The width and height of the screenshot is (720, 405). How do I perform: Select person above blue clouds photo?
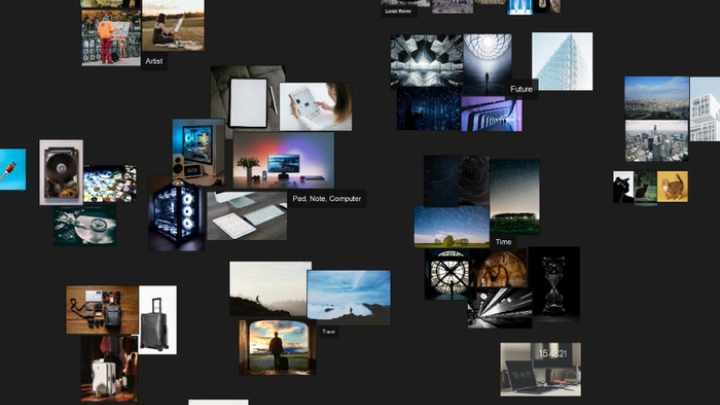(349, 298)
